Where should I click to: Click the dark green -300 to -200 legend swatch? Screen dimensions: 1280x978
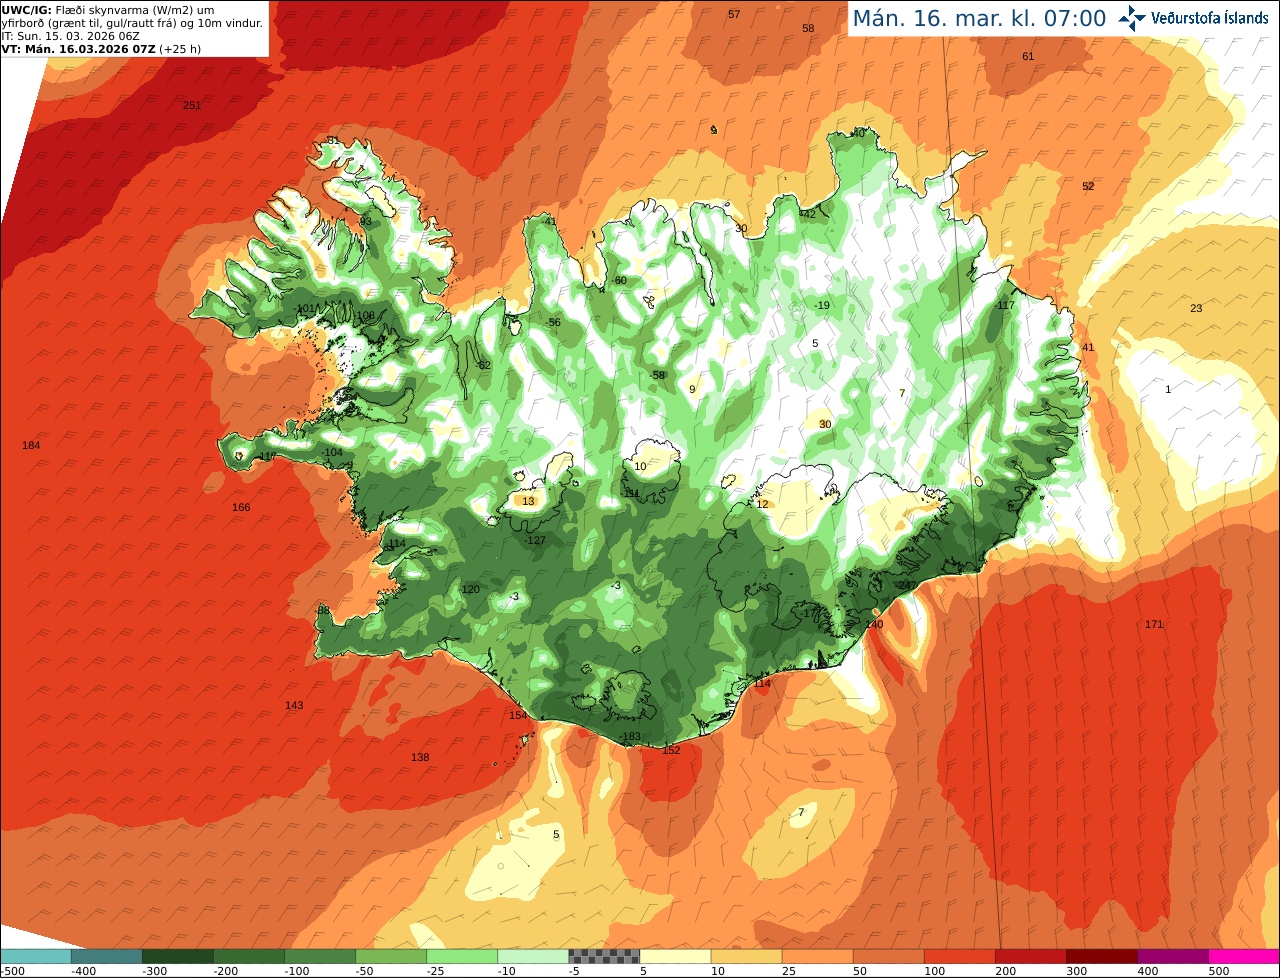[x=178, y=957]
